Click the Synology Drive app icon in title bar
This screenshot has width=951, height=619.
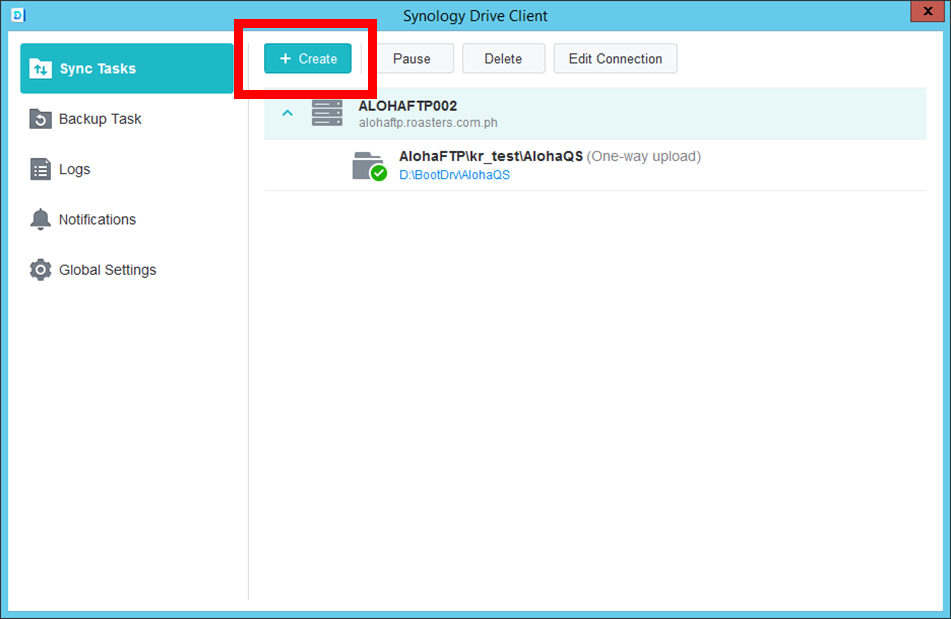coord(18,15)
